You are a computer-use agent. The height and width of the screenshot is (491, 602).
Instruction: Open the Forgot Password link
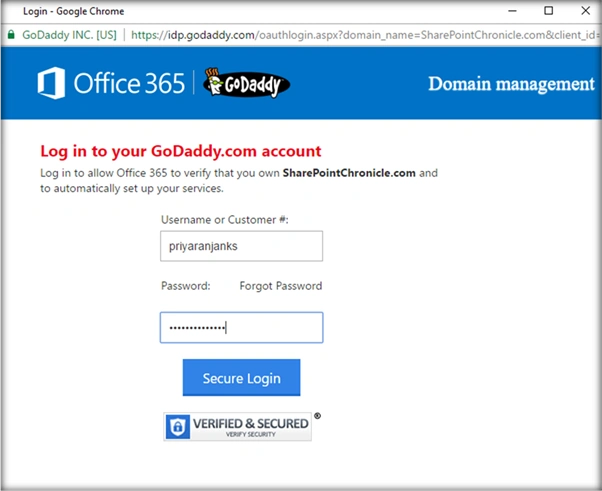281,286
